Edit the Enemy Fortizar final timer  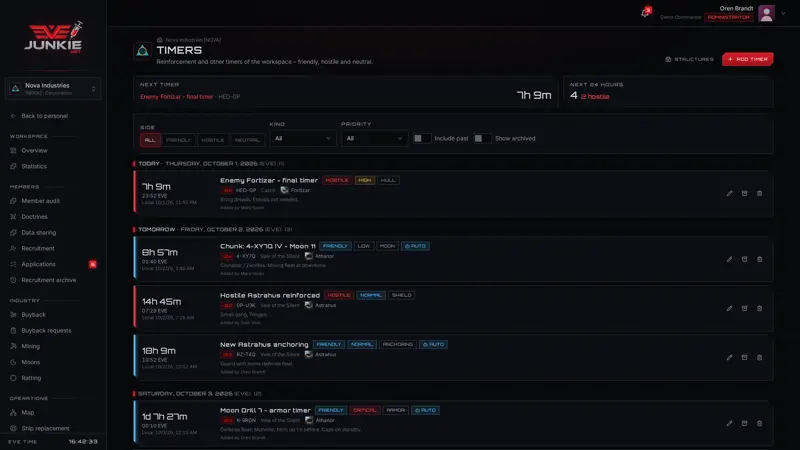pos(729,193)
